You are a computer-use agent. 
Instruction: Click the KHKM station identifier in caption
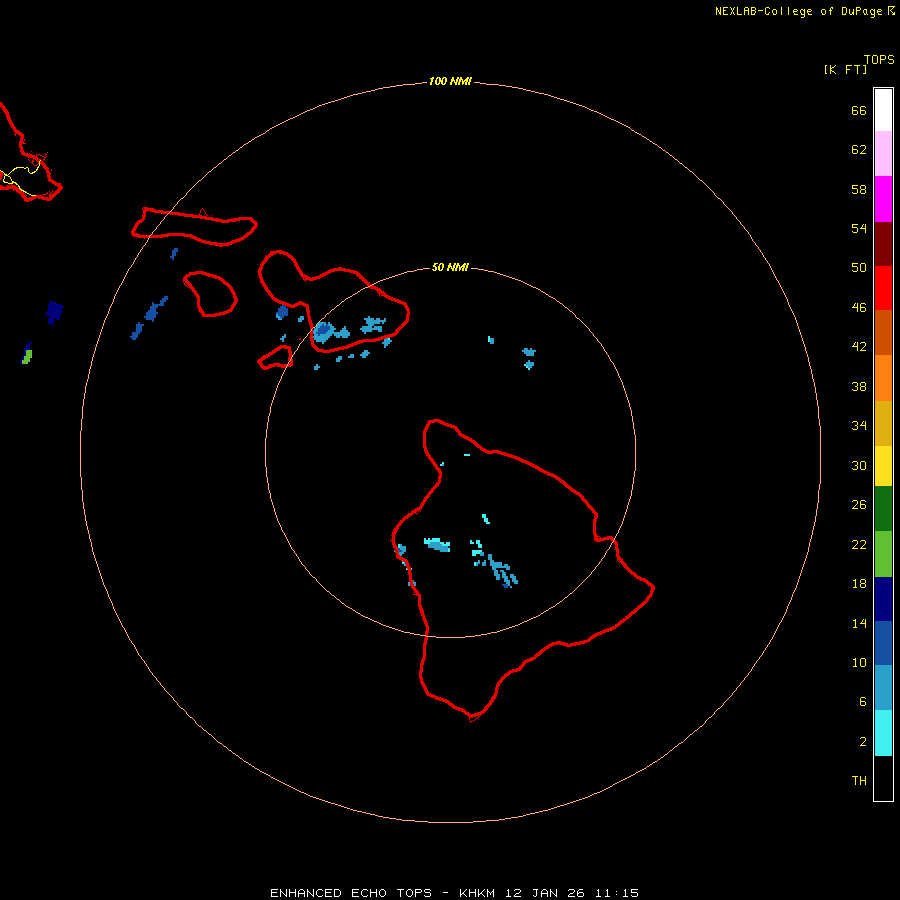pos(477,893)
